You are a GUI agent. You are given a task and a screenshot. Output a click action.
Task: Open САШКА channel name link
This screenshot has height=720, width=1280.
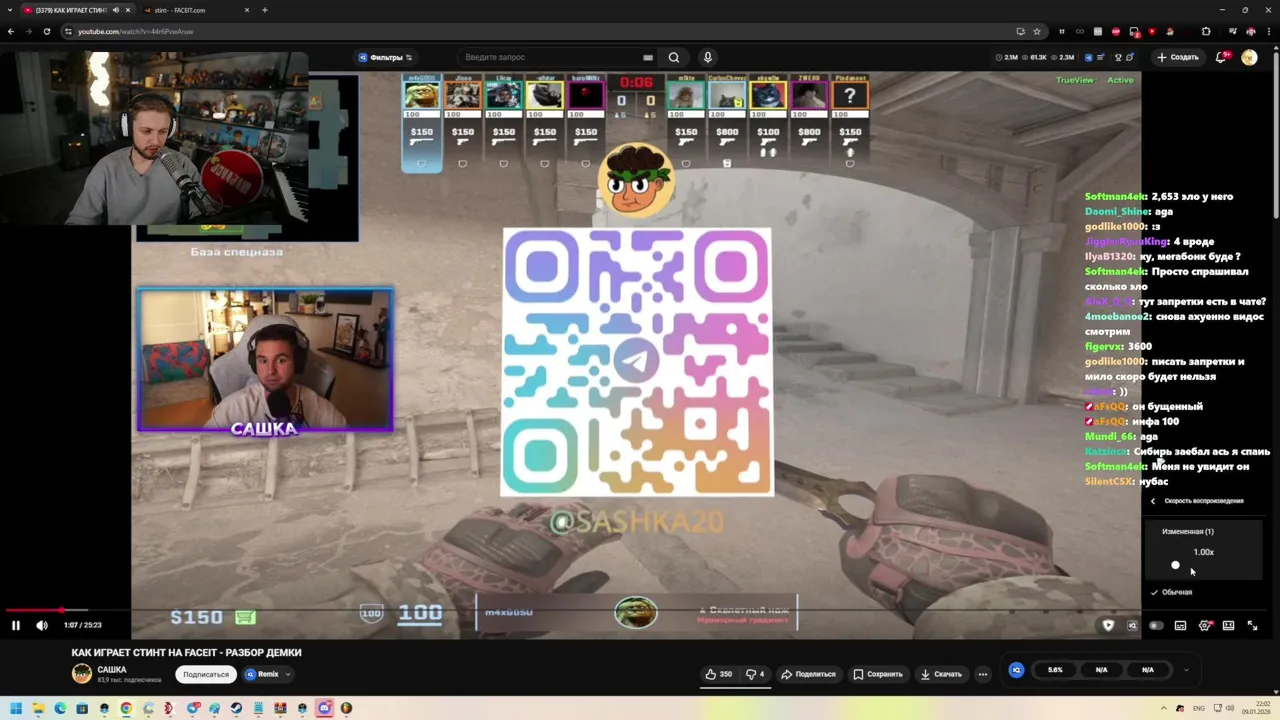(x=112, y=669)
